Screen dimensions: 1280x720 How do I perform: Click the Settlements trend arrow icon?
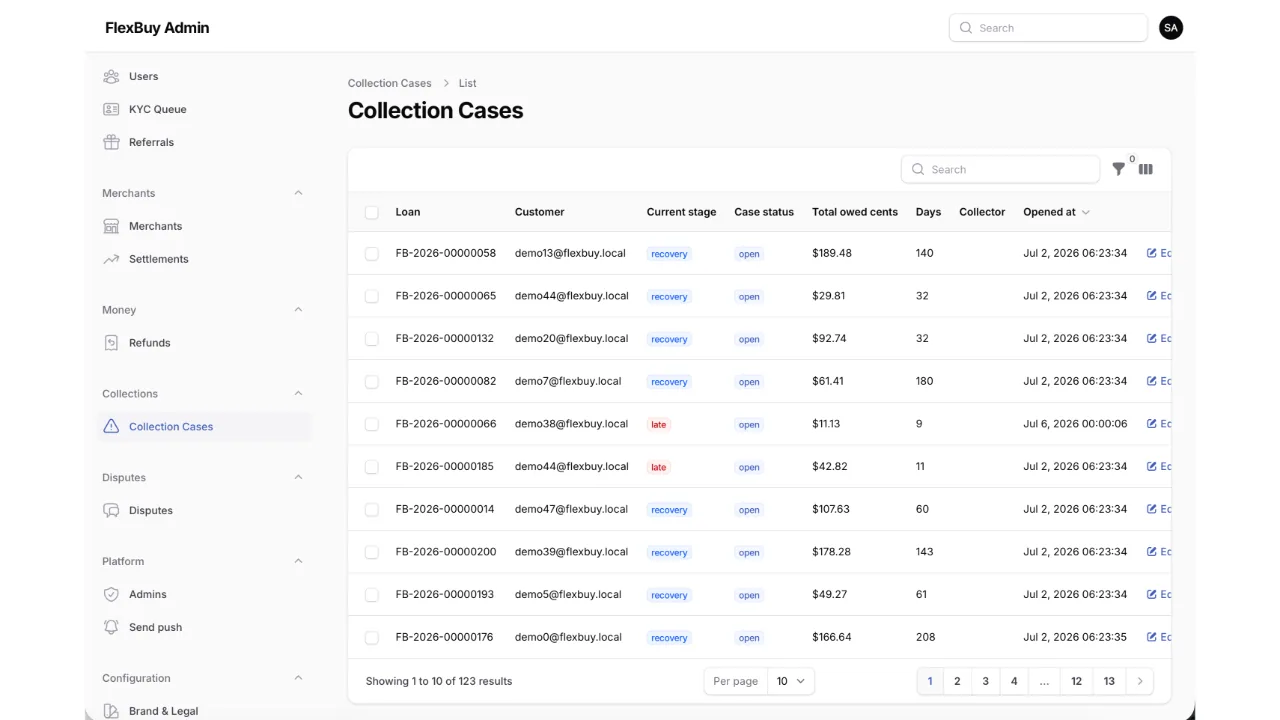[x=111, y=259]
